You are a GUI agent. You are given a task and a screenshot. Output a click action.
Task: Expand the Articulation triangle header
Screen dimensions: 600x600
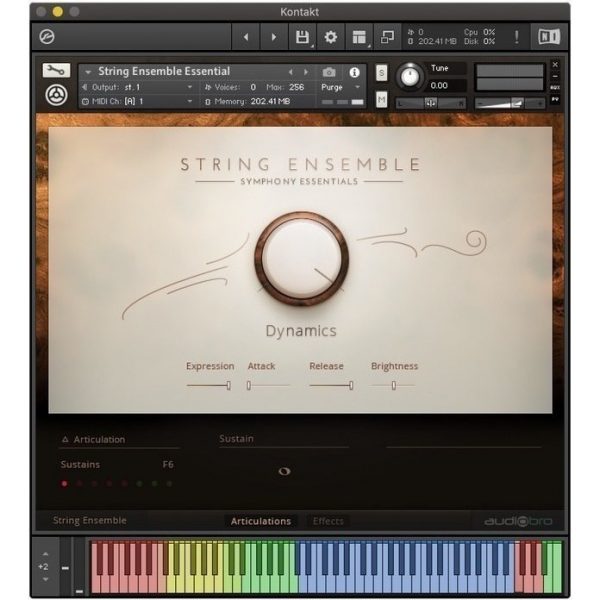(x=65, y=439)
